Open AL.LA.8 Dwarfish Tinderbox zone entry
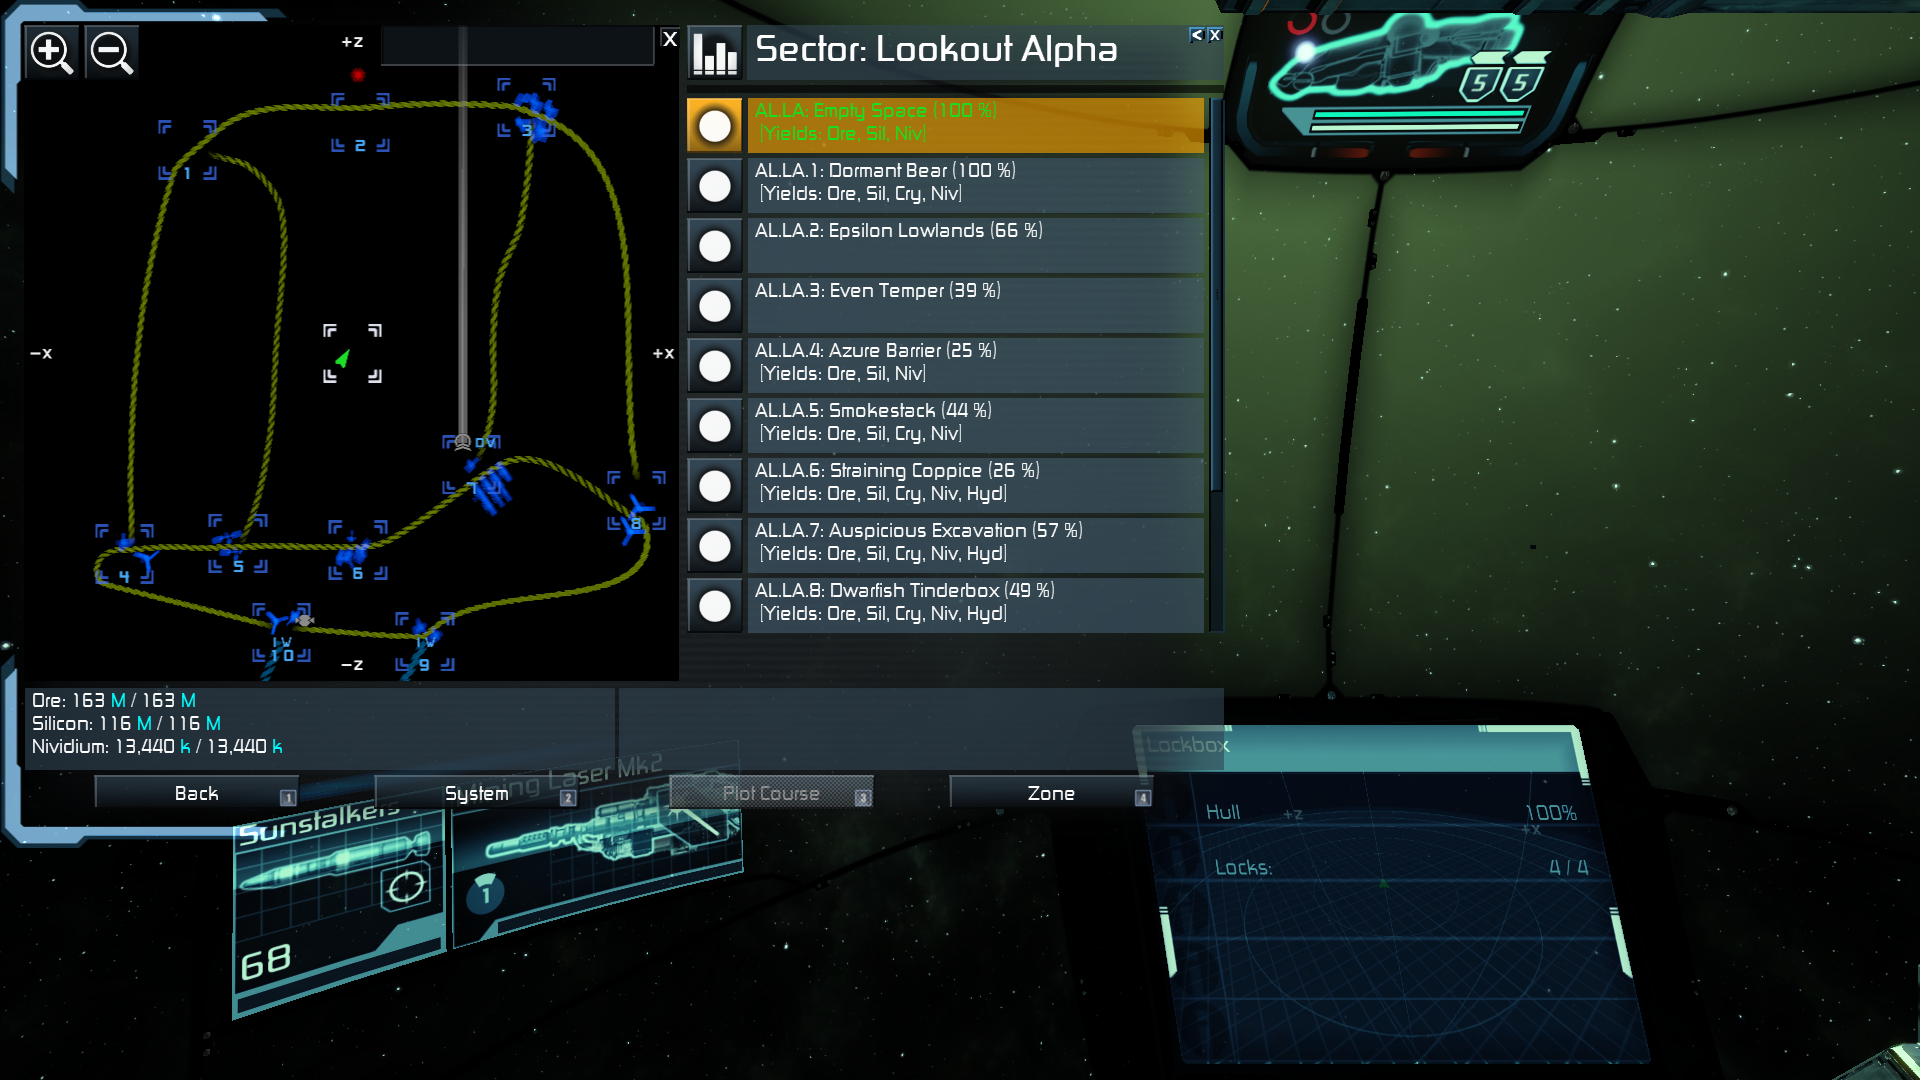Viewport: 1920px width, 1080px height. (976, 605)
